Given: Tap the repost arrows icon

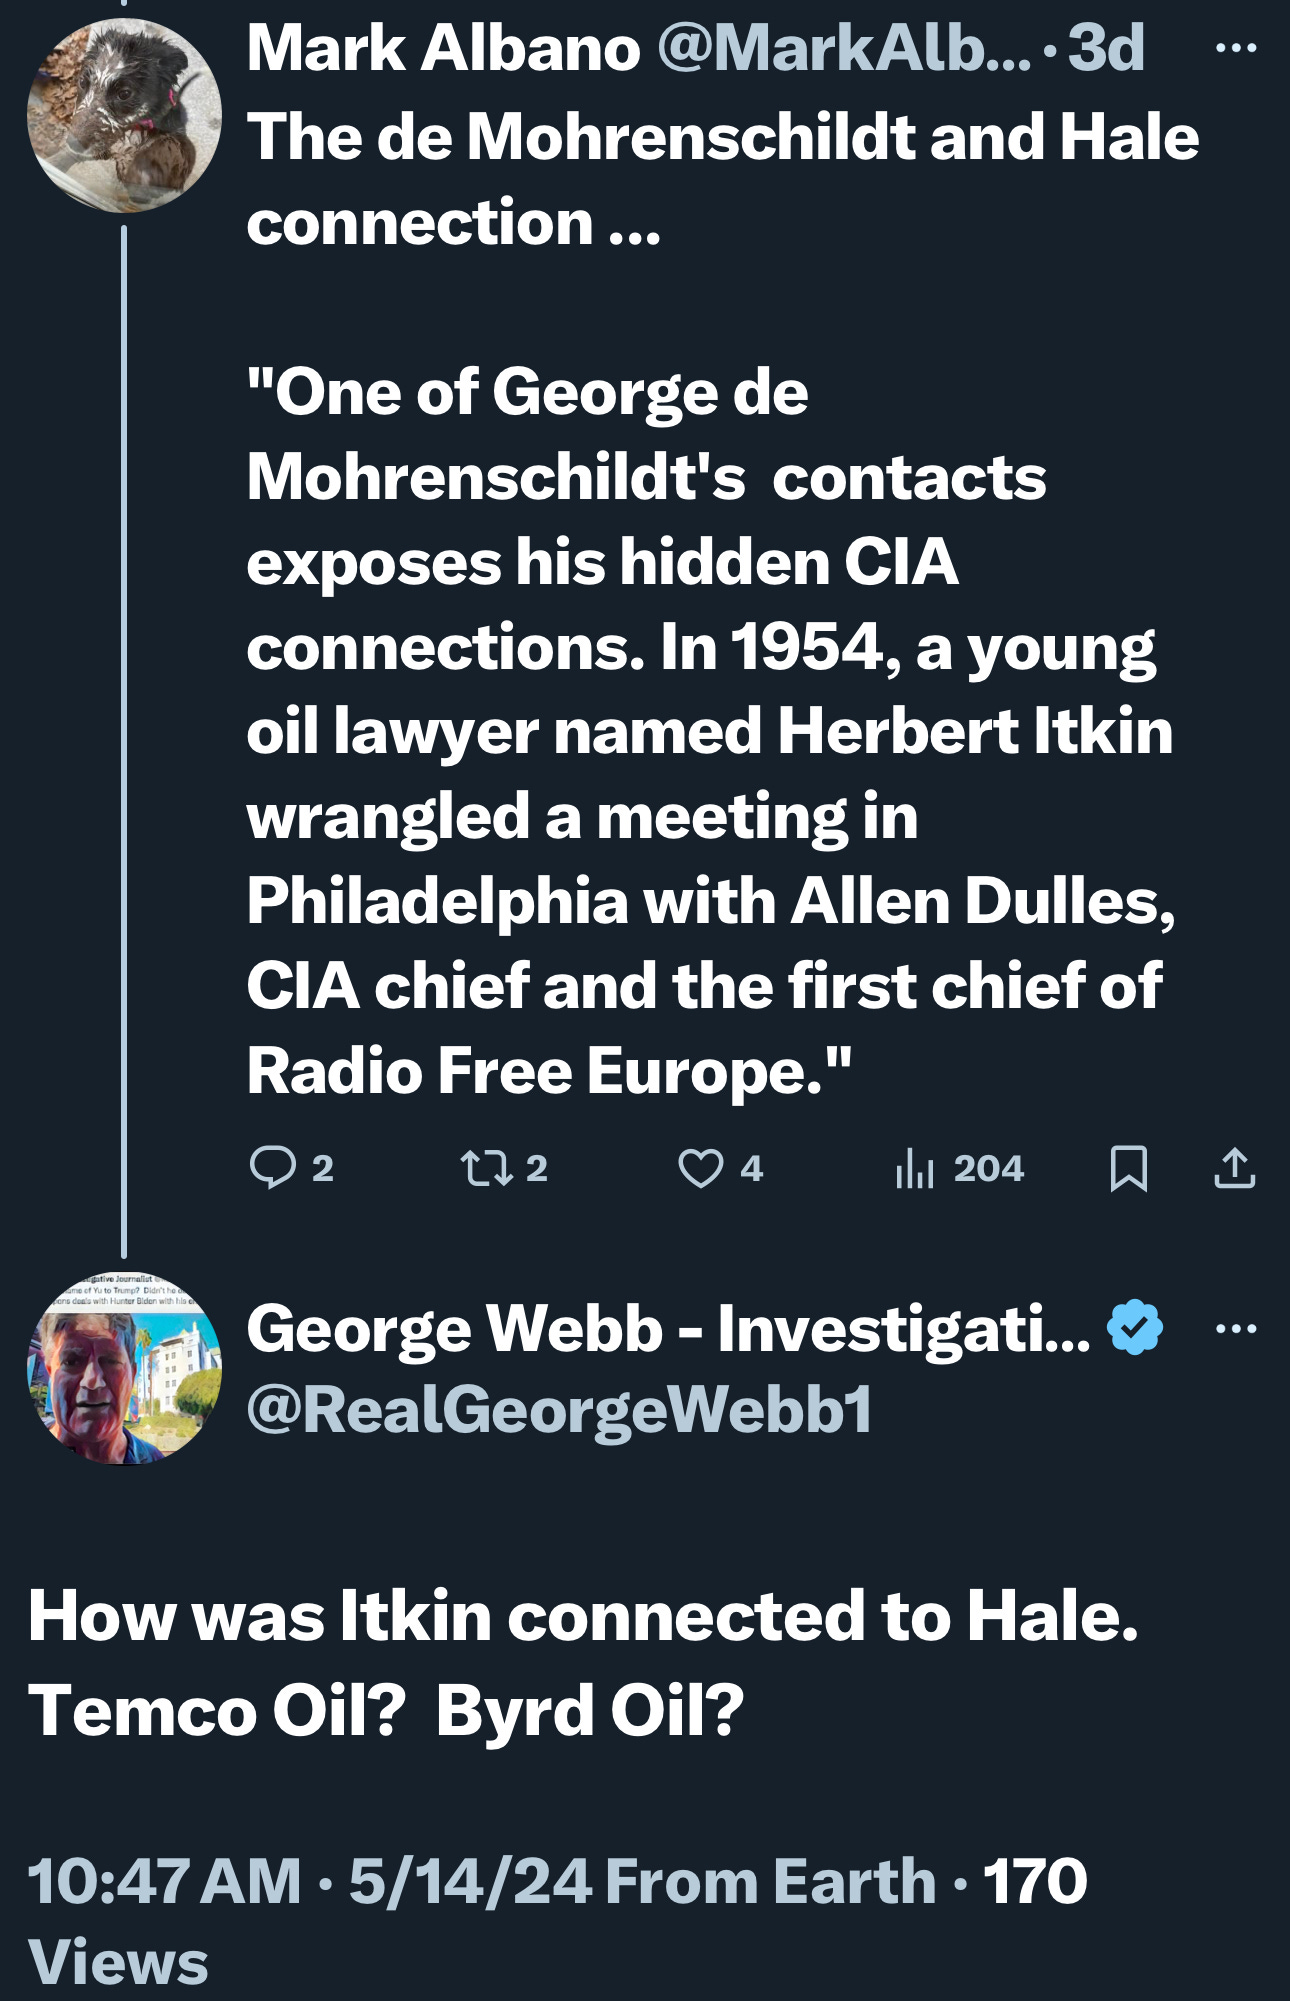Looking at the screenshot, I should [485, 1168].
